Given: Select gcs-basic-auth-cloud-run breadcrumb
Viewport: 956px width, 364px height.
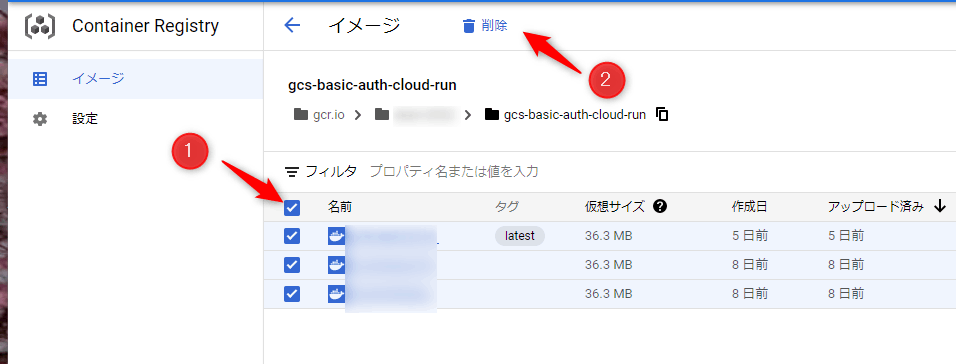Looking at the screenshot, I should coord(565,114).
